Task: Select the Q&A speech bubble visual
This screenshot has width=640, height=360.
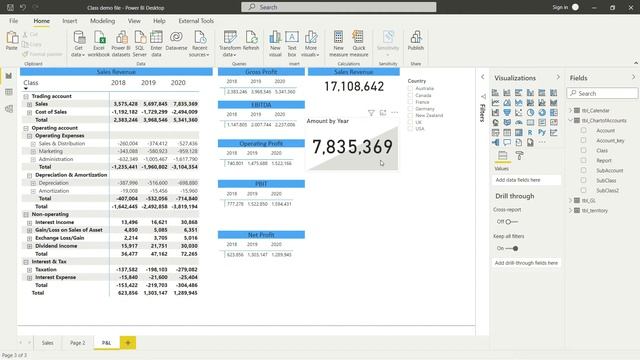Action: [507, 142]
